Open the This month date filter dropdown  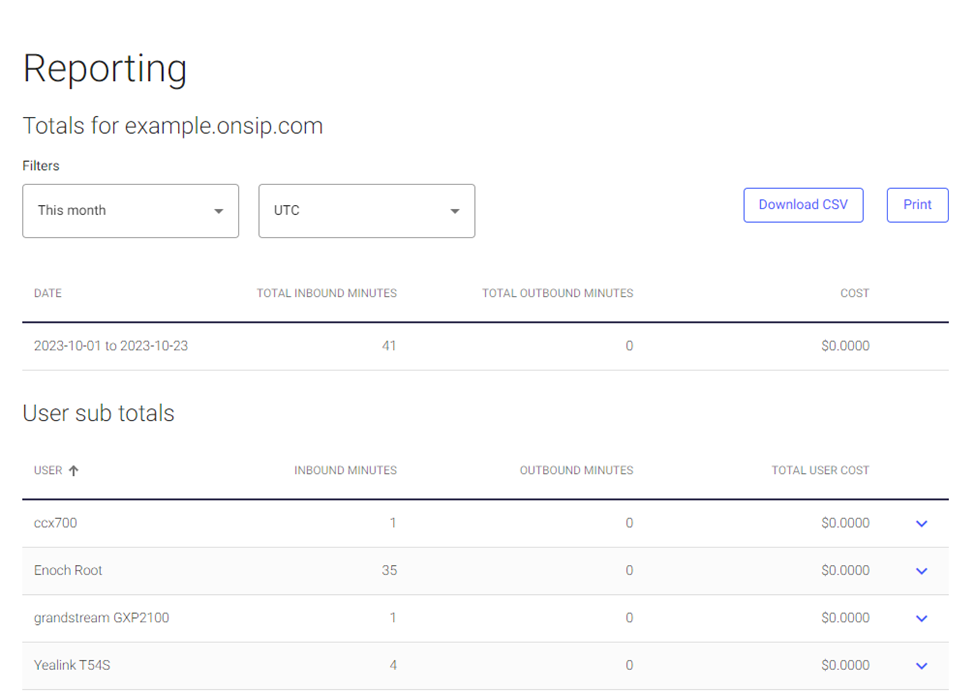point(131,211)
